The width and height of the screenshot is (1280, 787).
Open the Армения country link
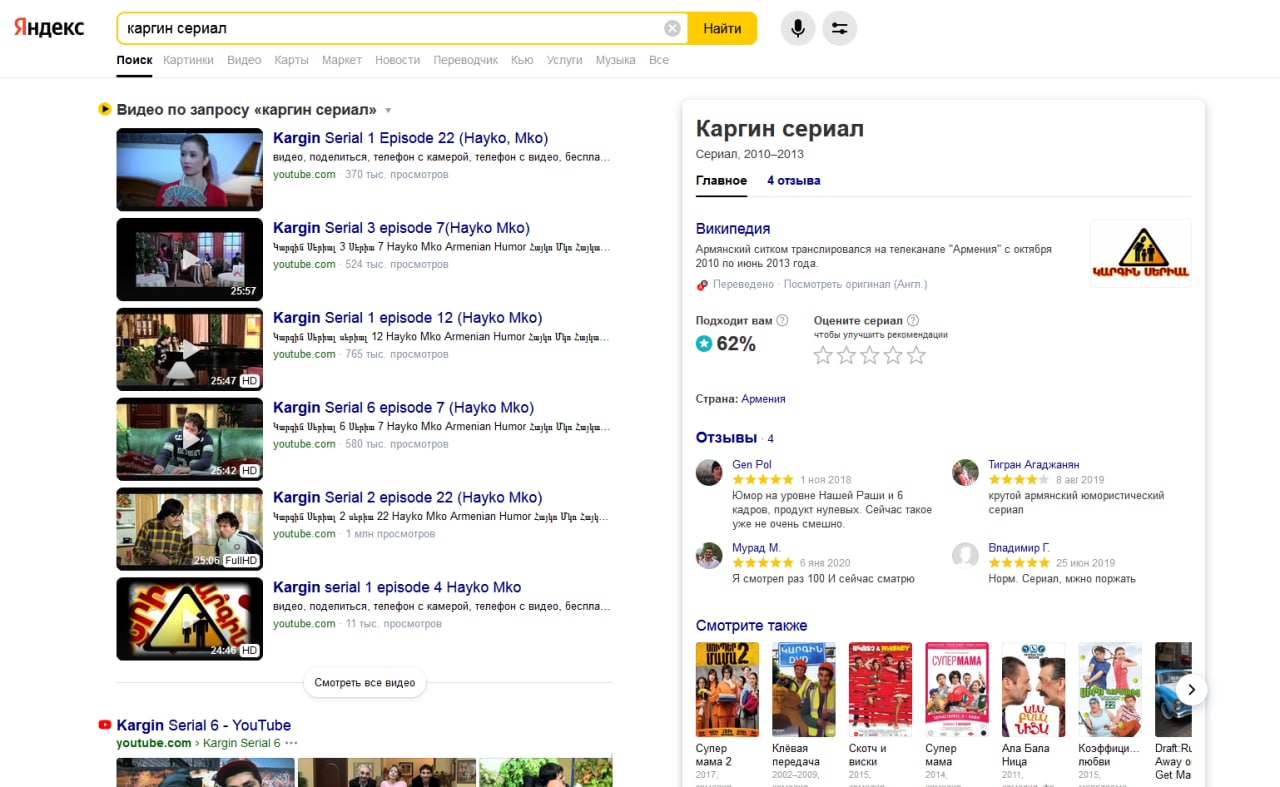[x=763, y=399]
